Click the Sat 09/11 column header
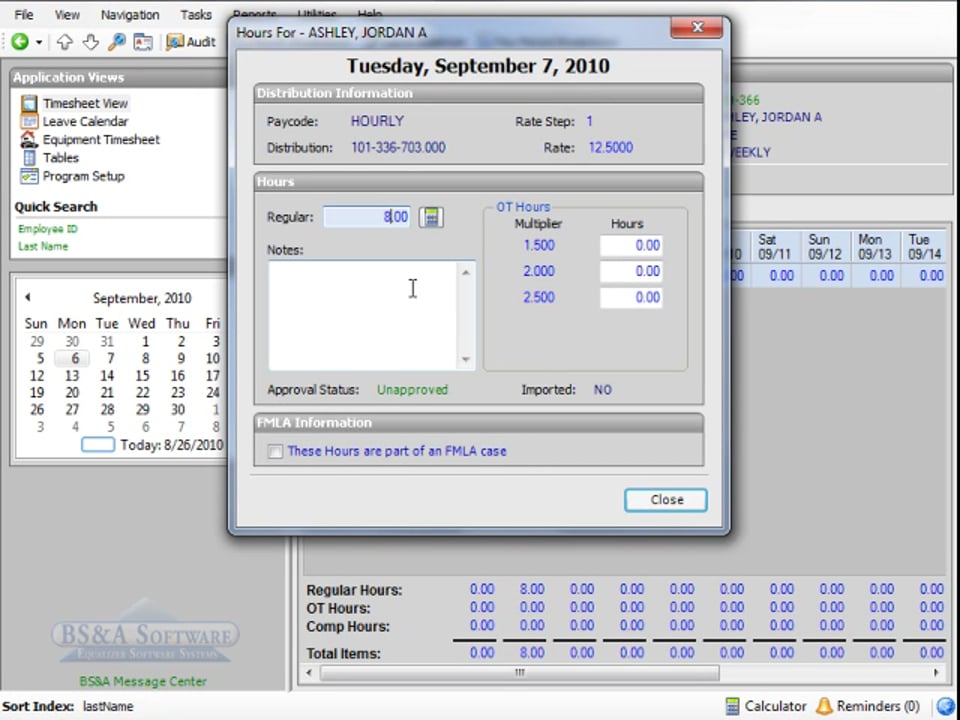Image resolution: width=960 pixels, height=720 pixels. click(x=774, y=247)
